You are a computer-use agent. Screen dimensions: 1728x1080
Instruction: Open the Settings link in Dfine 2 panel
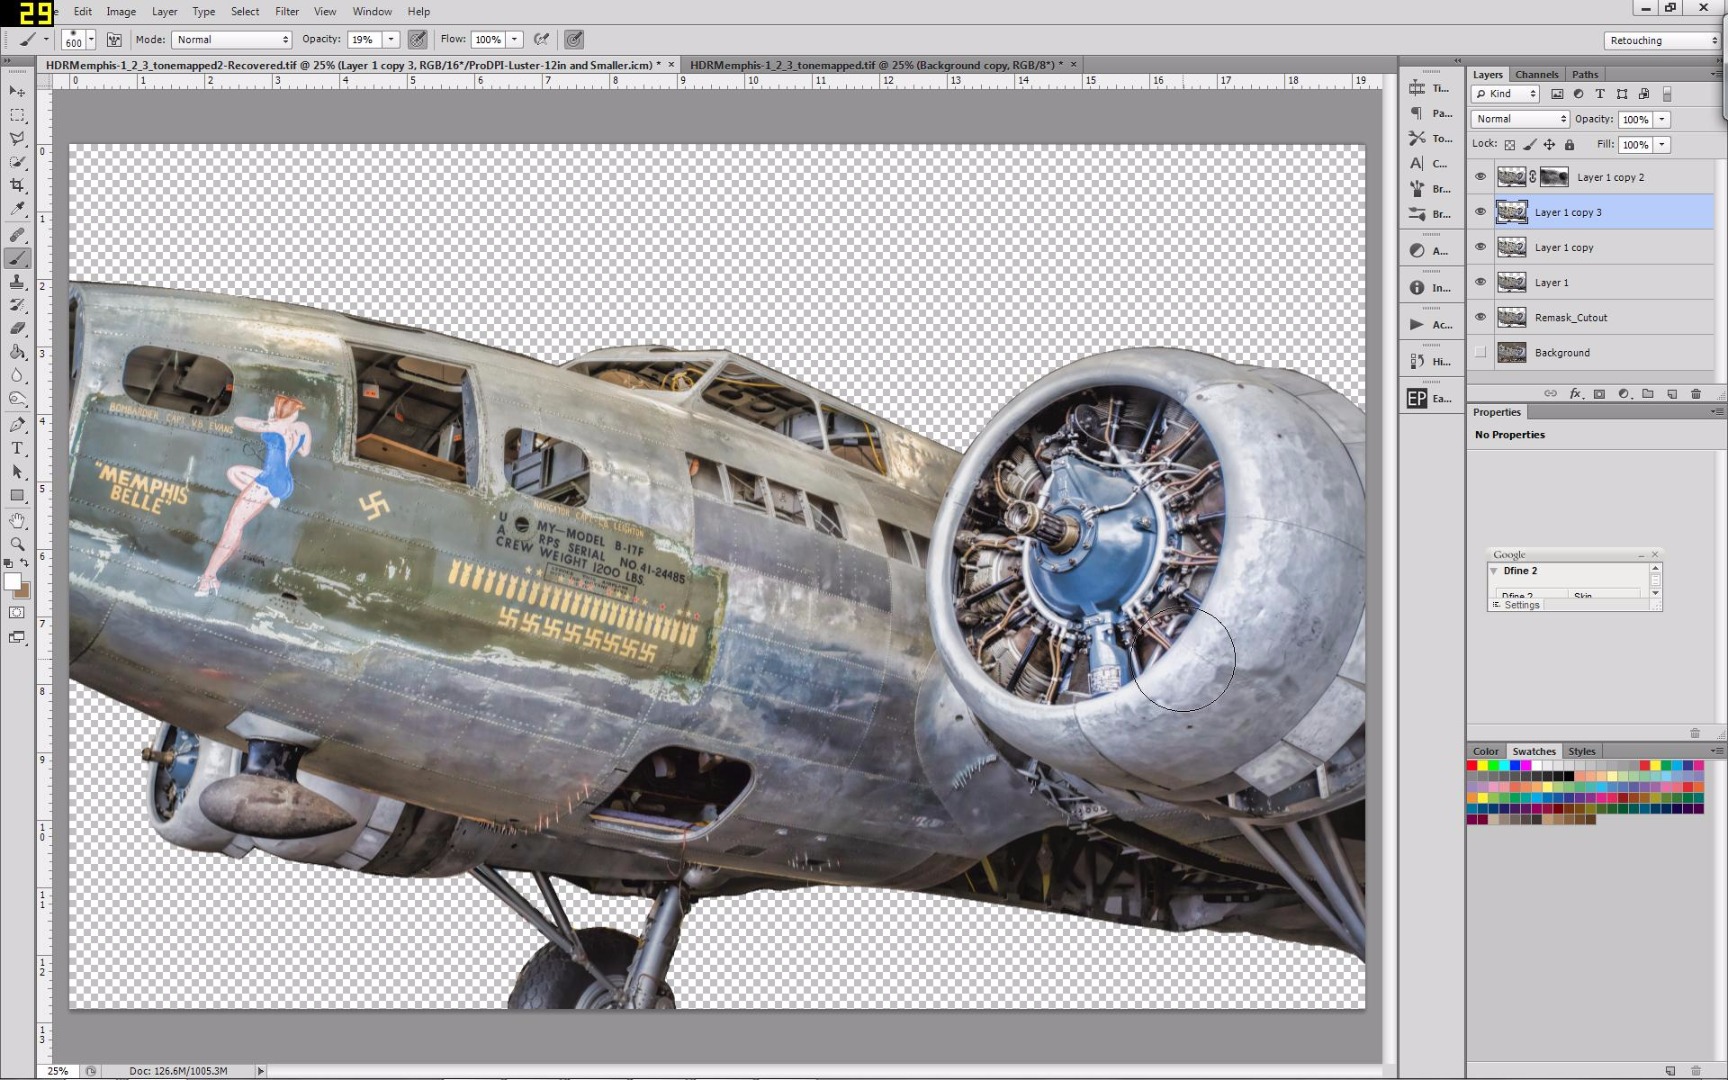[1521, 605]
